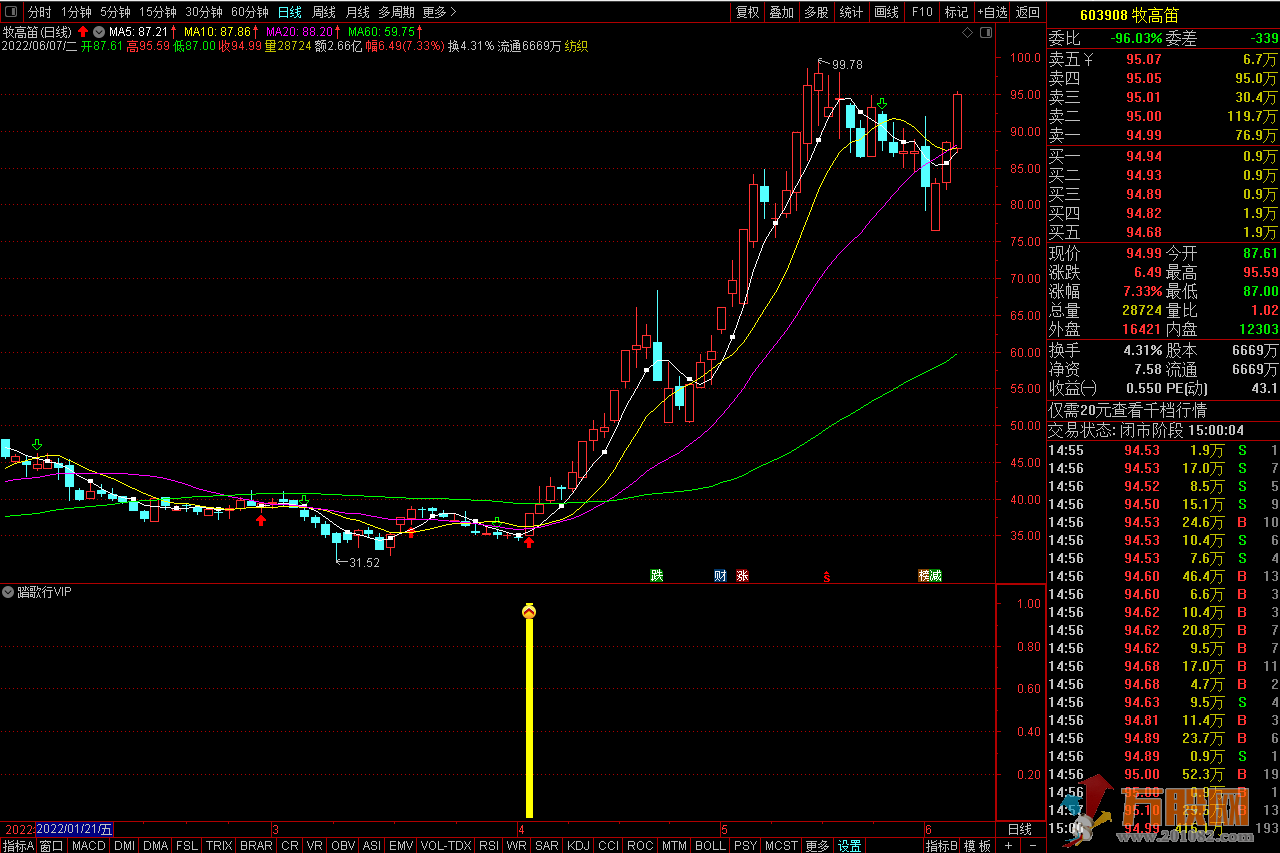Click the 涨 marker on the chart
Image resolution: width=1280 pixels, height=853 pixels.
743,575
